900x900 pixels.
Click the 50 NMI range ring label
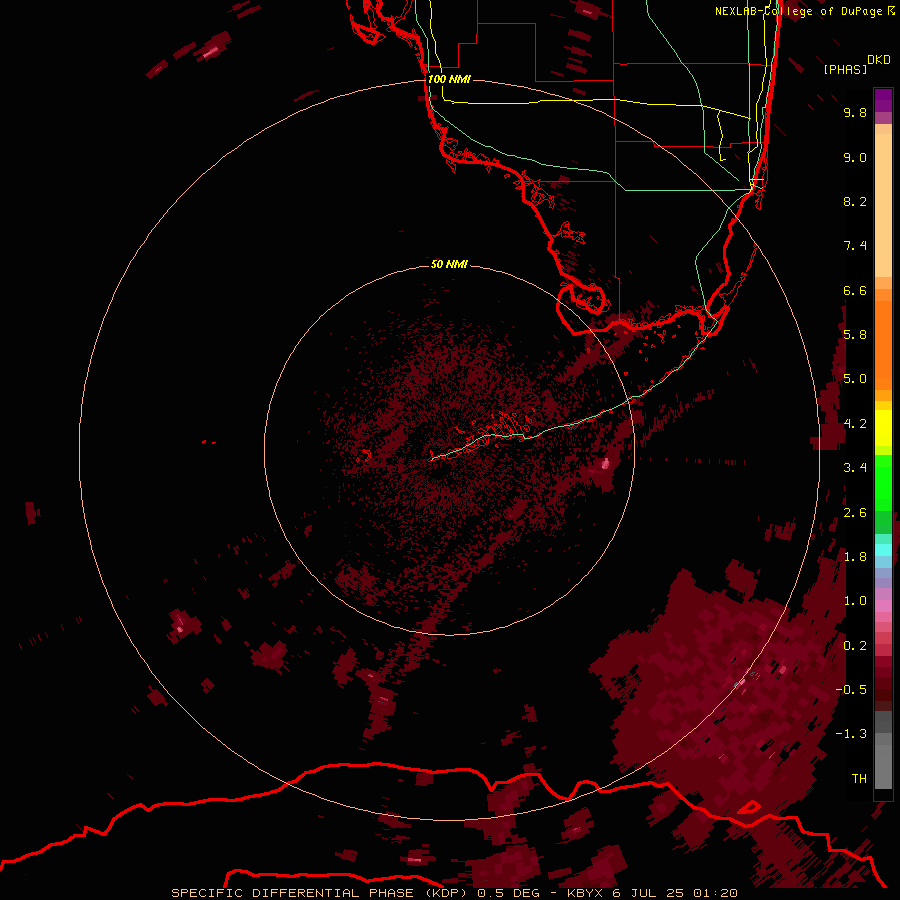click(449, 264)
